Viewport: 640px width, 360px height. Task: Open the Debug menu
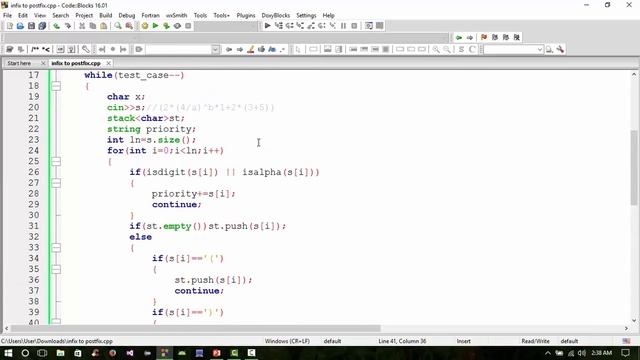(127, 15)
